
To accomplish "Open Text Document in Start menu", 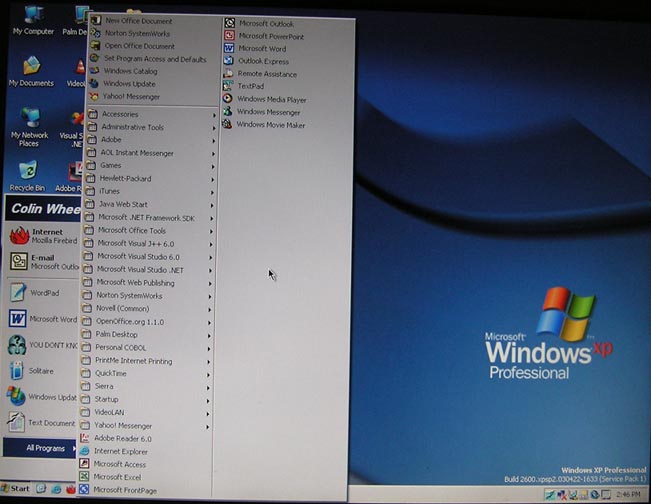I will click(42, 423).
